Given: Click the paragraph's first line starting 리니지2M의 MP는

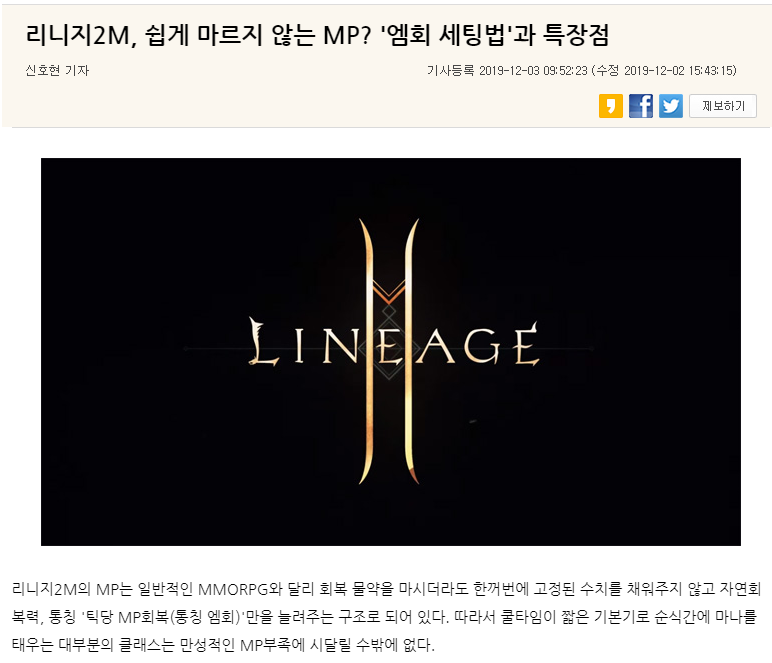Looking at the screenshot, I should point(386,589).
